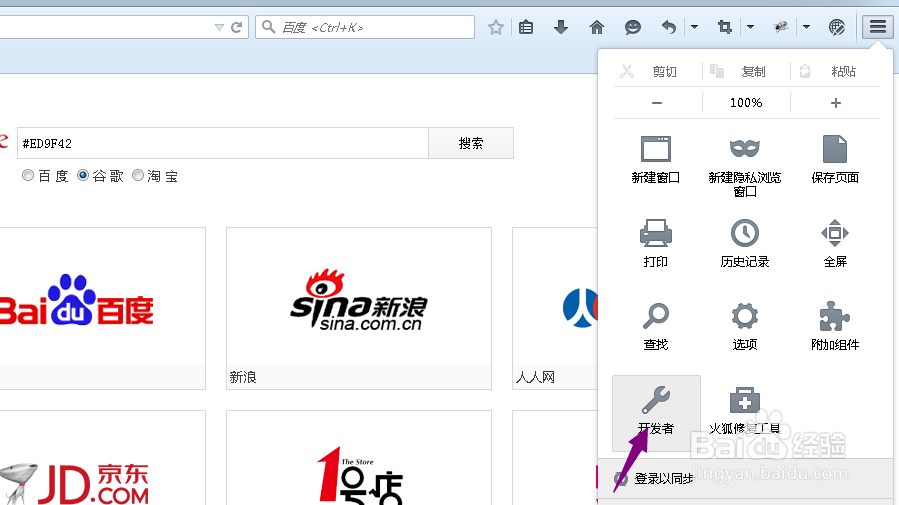Open a new private browsing window
Image resolution: width=899 pixels, height=505 pixels.
point(745,166)
